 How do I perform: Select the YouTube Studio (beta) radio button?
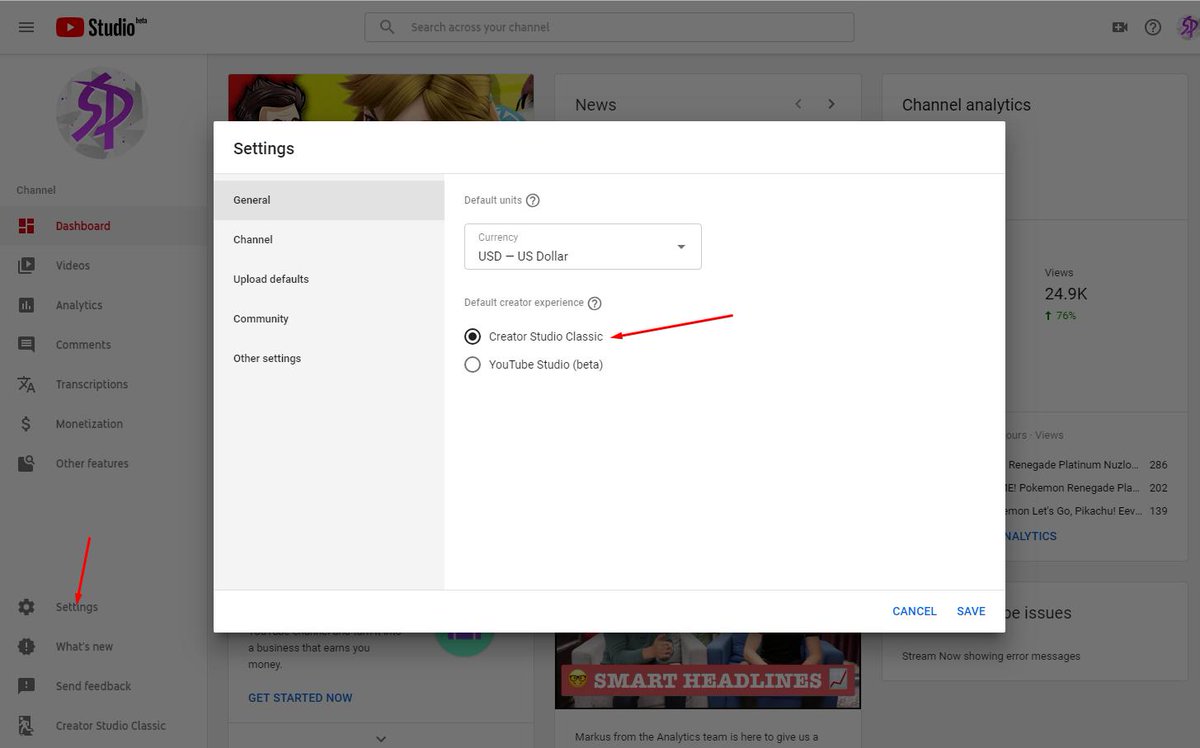473,365
